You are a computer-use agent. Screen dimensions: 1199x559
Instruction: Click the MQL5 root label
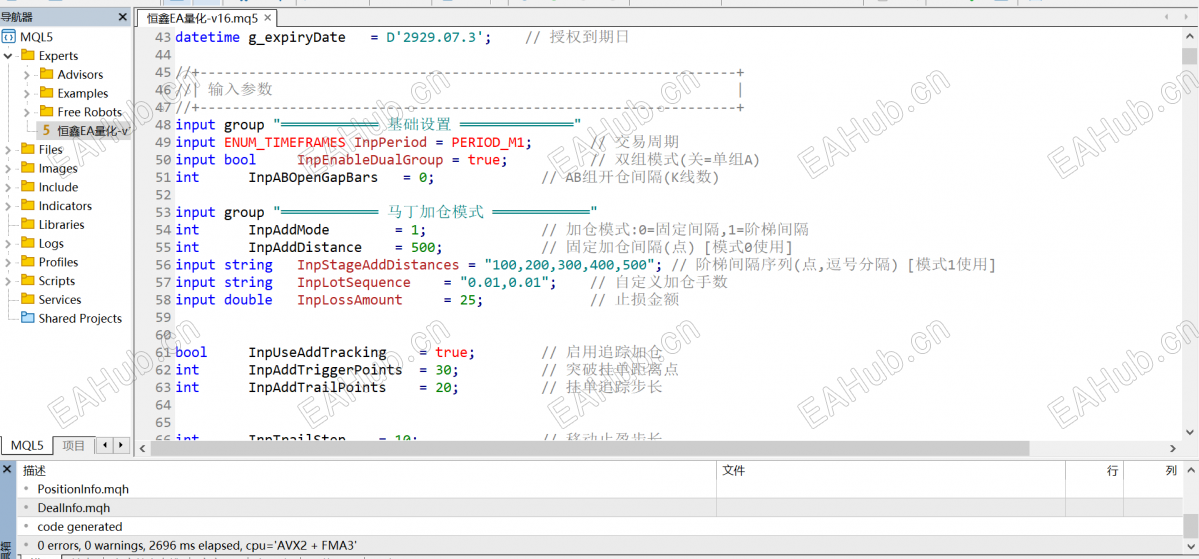coord(36,36)
